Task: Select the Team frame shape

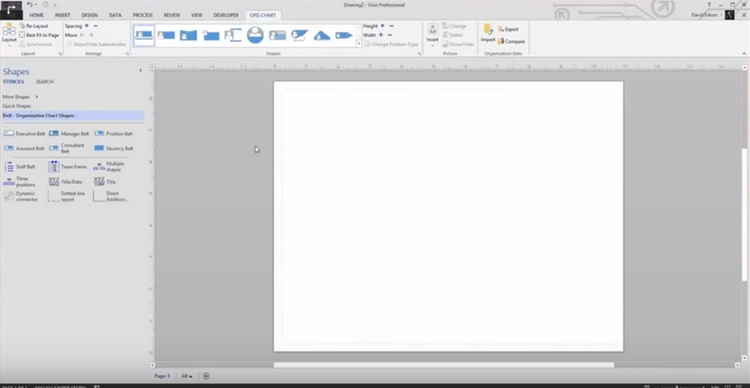Action: (68, 167)
